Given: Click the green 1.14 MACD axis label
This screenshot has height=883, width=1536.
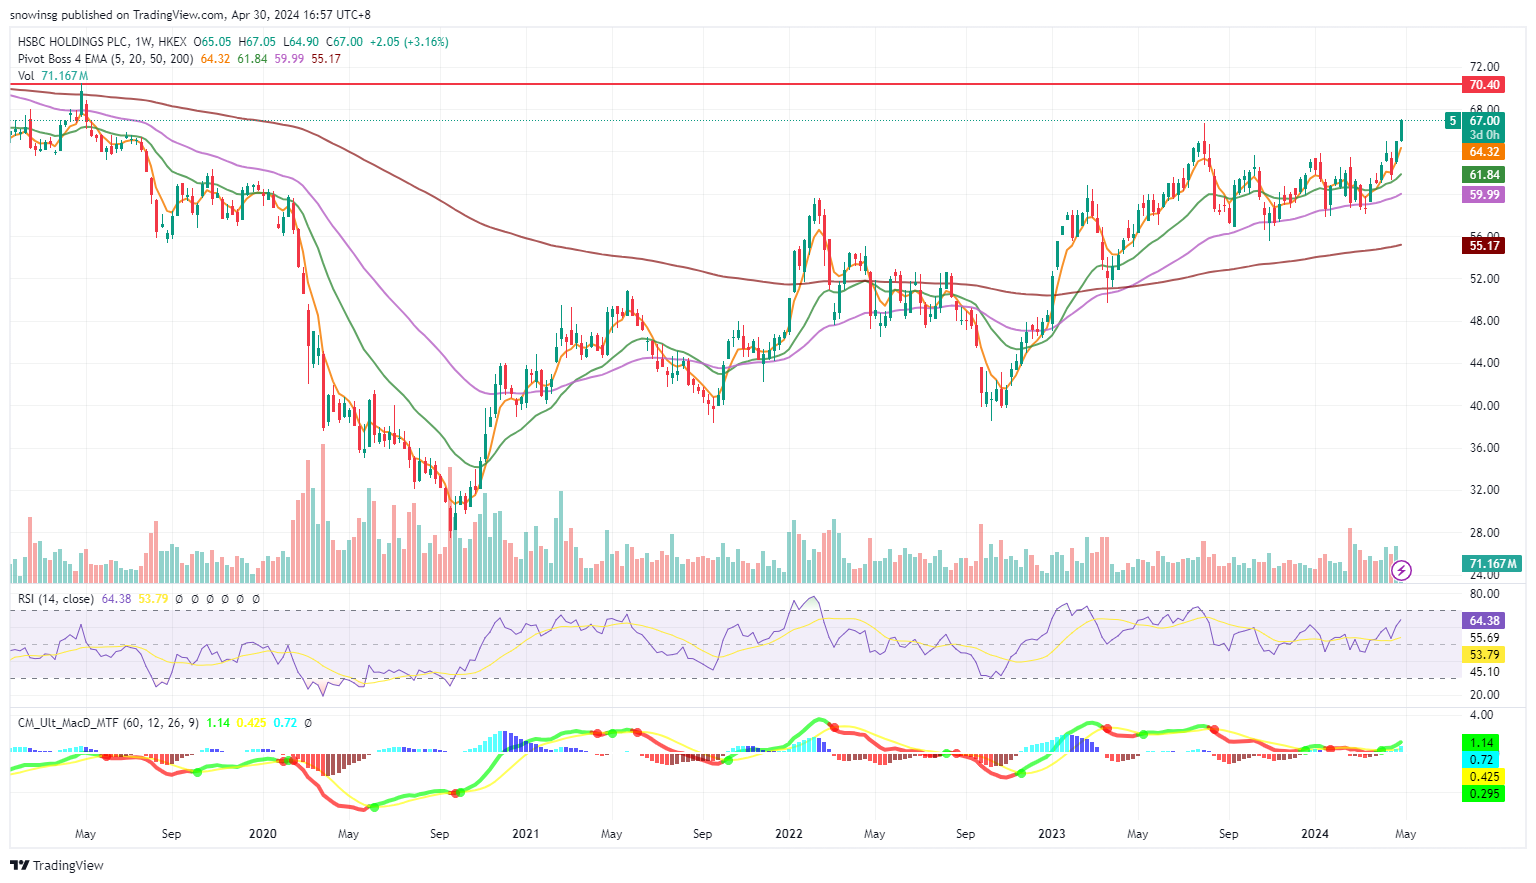Looking at the screenshot, I should (x=1482, y=743).
